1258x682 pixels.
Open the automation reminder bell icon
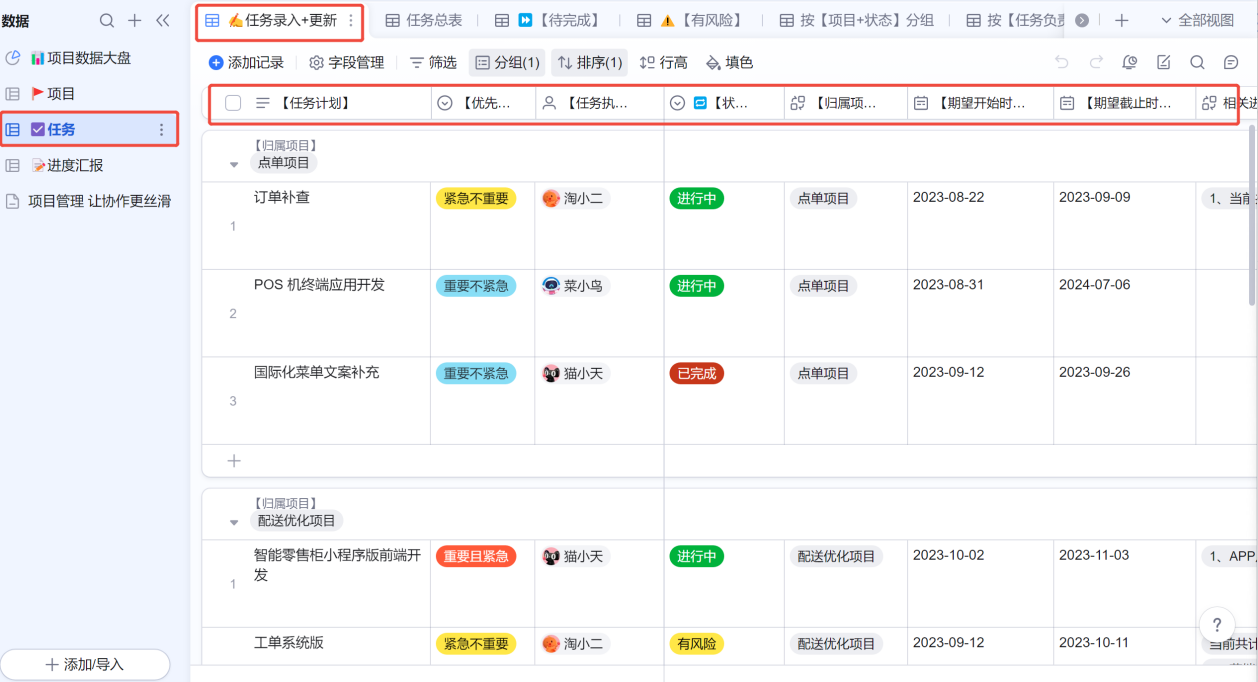click(x=1130, y=63)
